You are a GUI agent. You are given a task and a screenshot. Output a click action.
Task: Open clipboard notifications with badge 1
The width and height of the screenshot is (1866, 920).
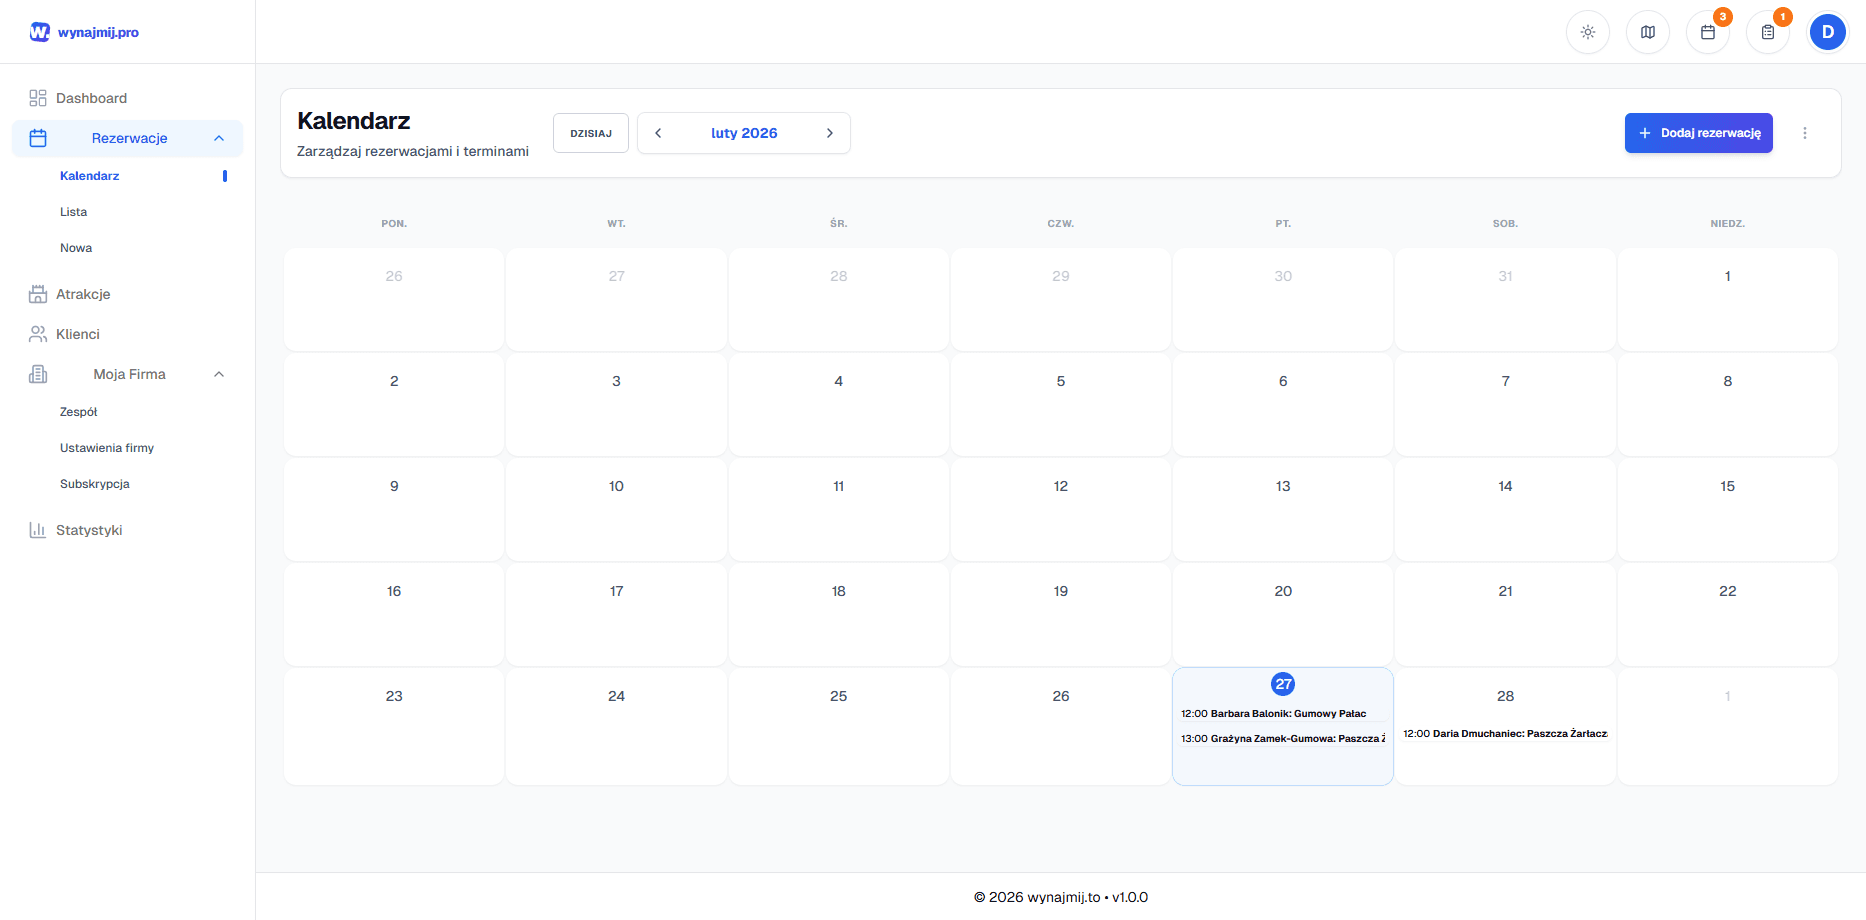pyautogui.click(x=1768, y=32)
